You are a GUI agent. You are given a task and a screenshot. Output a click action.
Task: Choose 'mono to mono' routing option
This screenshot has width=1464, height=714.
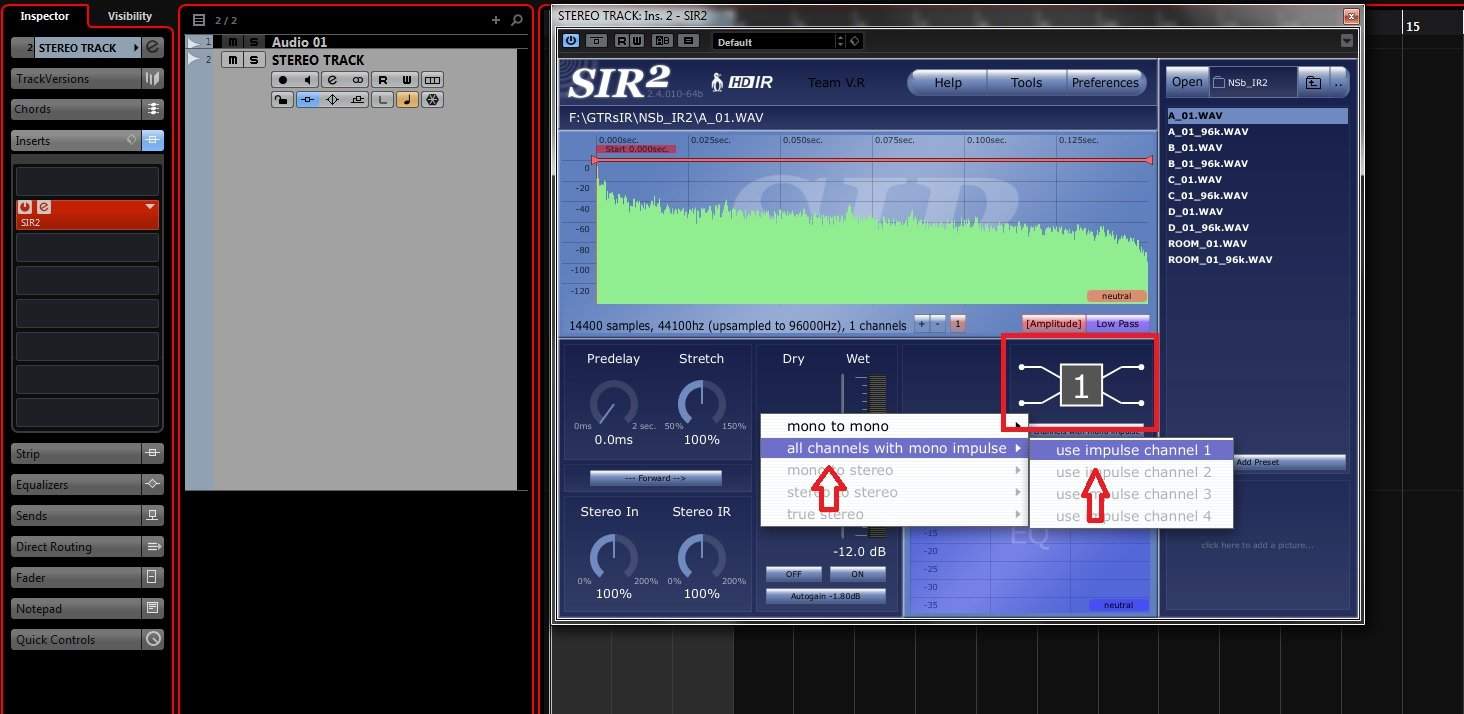pos(894,426)
